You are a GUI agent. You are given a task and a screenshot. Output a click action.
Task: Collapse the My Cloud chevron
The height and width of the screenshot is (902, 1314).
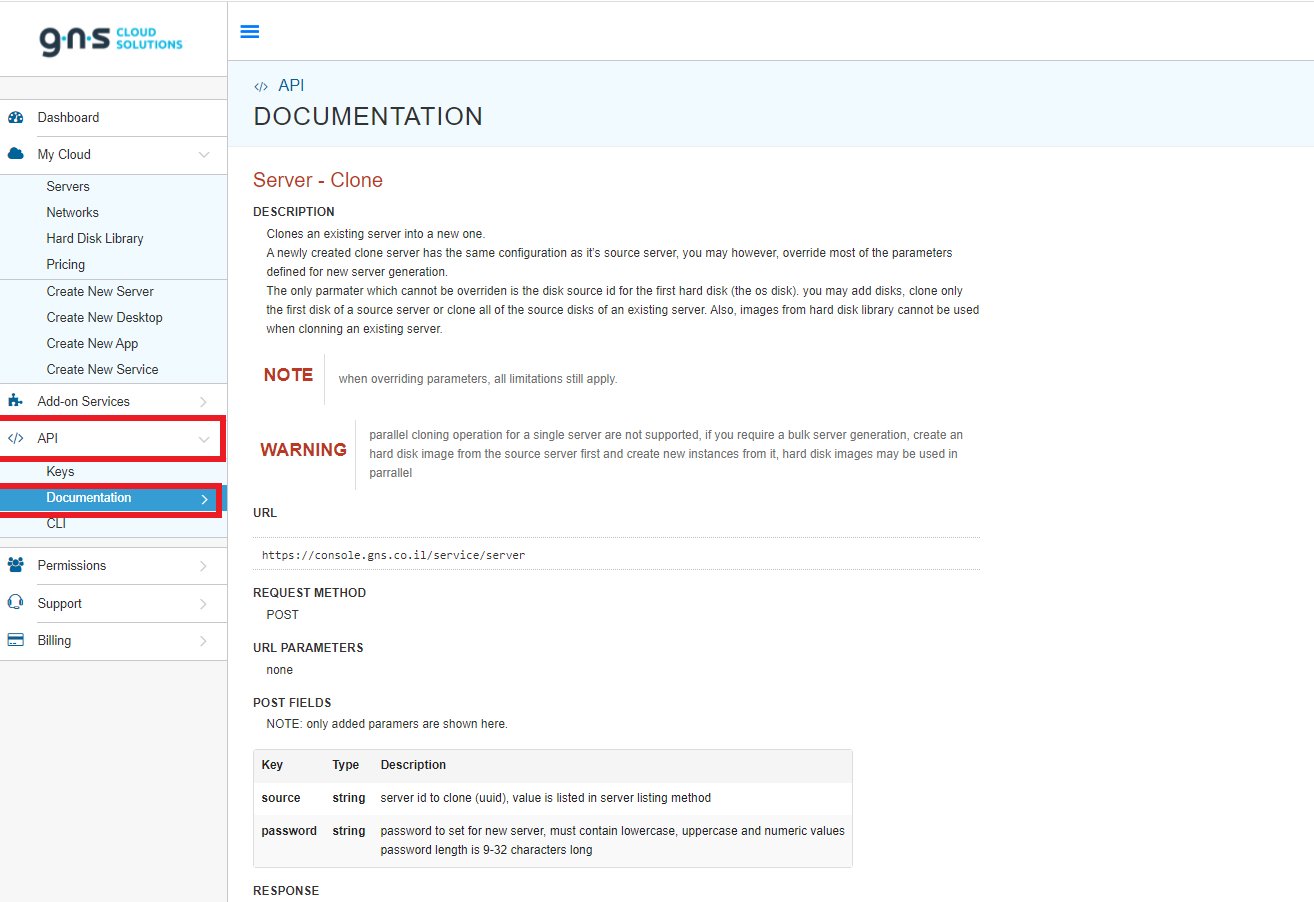204,155
